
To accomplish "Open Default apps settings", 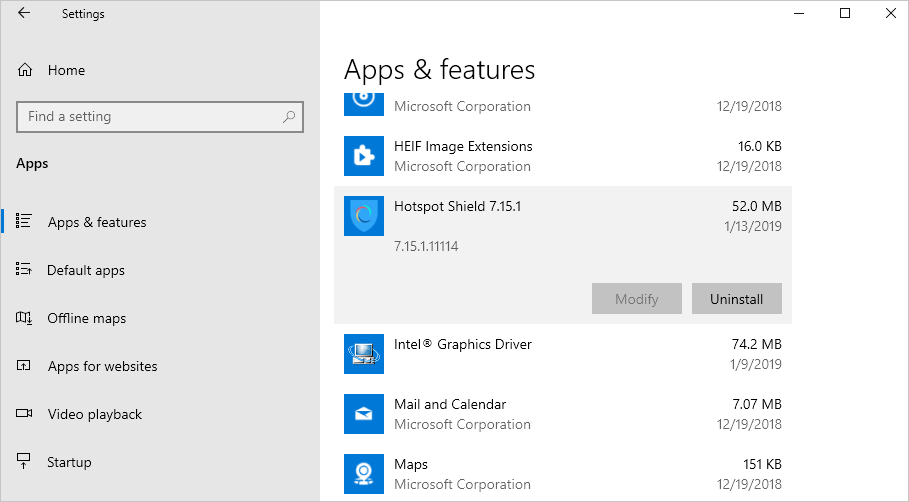I will tap(86, 270).
